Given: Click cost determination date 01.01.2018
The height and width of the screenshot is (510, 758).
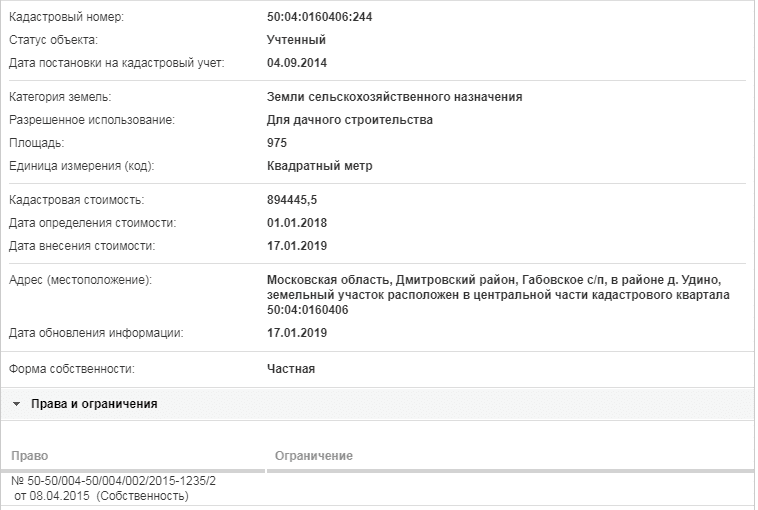Looking at the screenshot, I should tap(297, 223).
